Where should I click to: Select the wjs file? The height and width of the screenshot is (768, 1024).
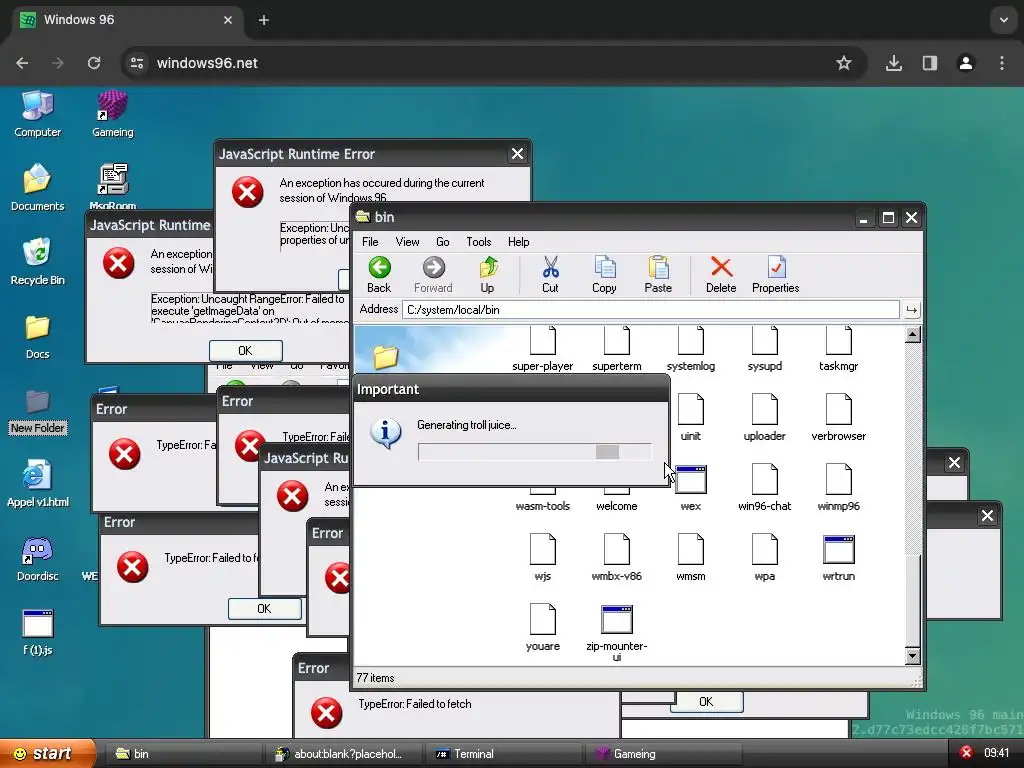[x=543, y=558]
